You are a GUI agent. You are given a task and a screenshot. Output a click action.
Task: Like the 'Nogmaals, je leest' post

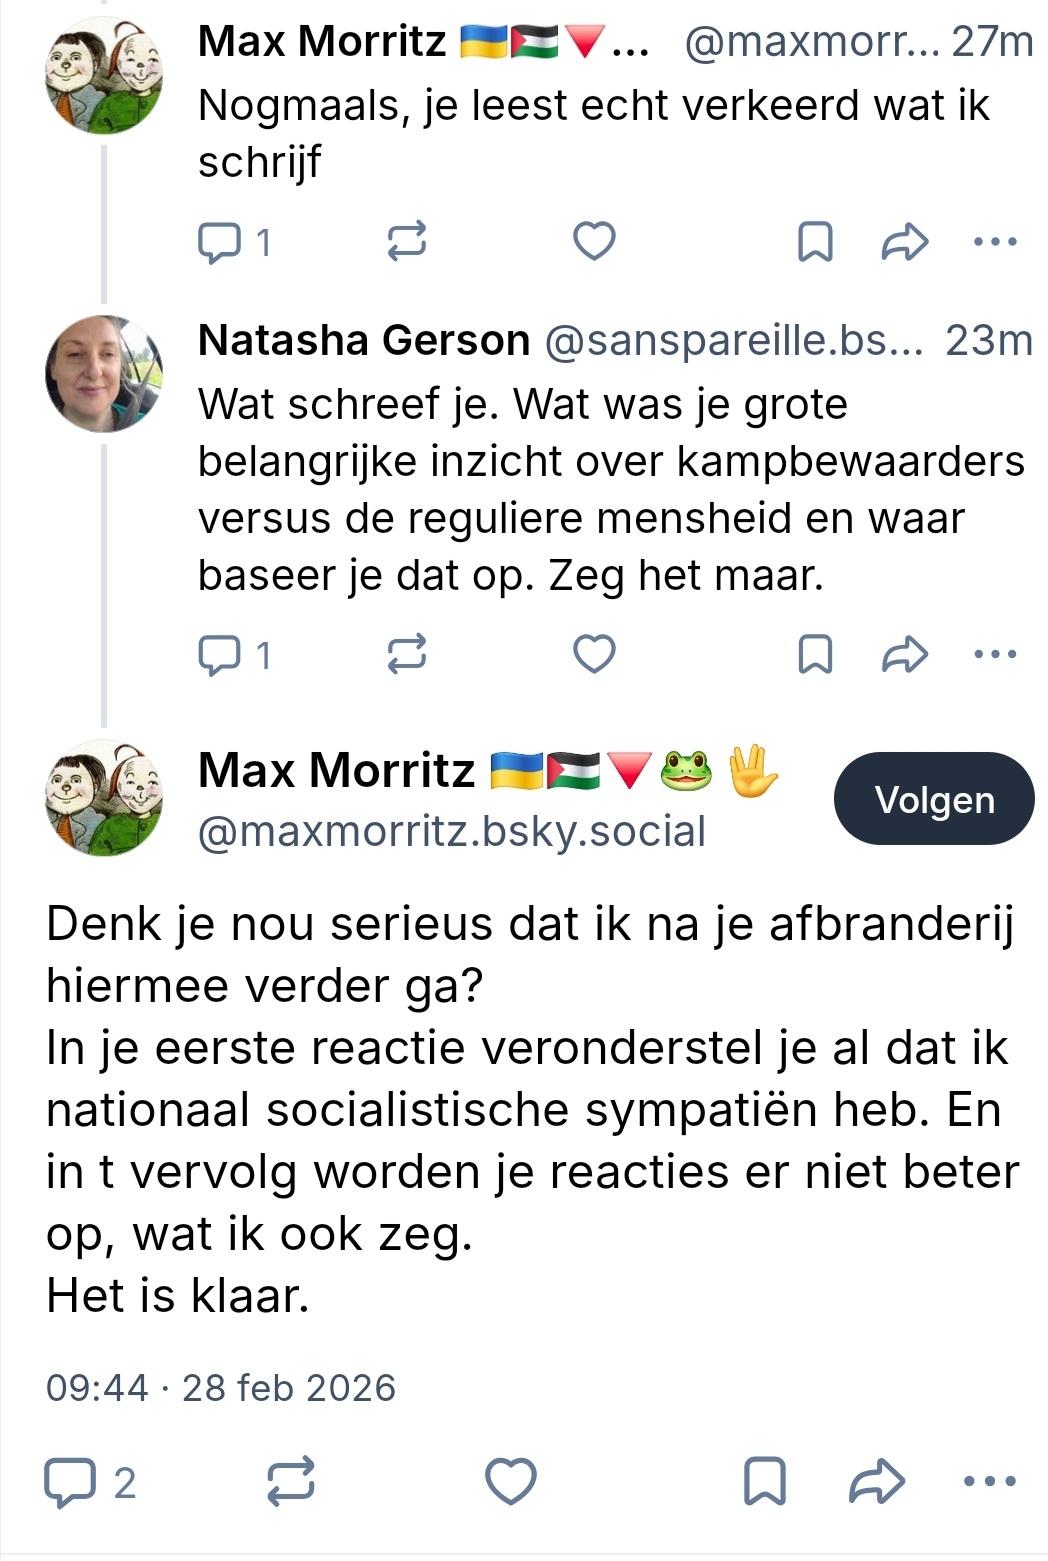tap(594, 242)
